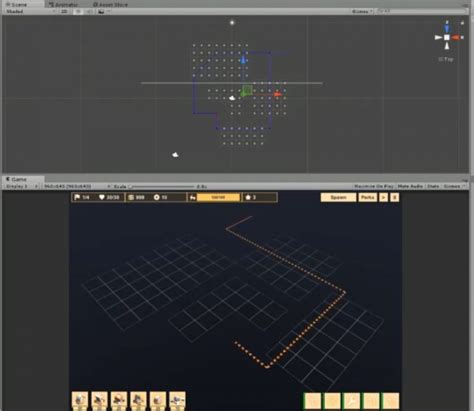Image resolution: width=474 pixels, height=411 pixels.
Task: Toggle scene lighting button
Action: click(78, 11)
